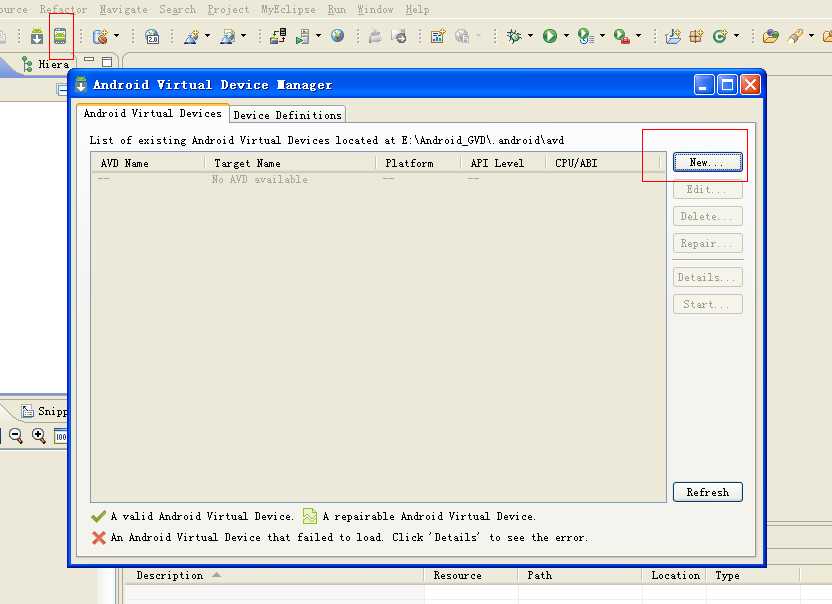Screen dimensions: 832x604
Task: Open the Project menu
Action: [228, 10]
